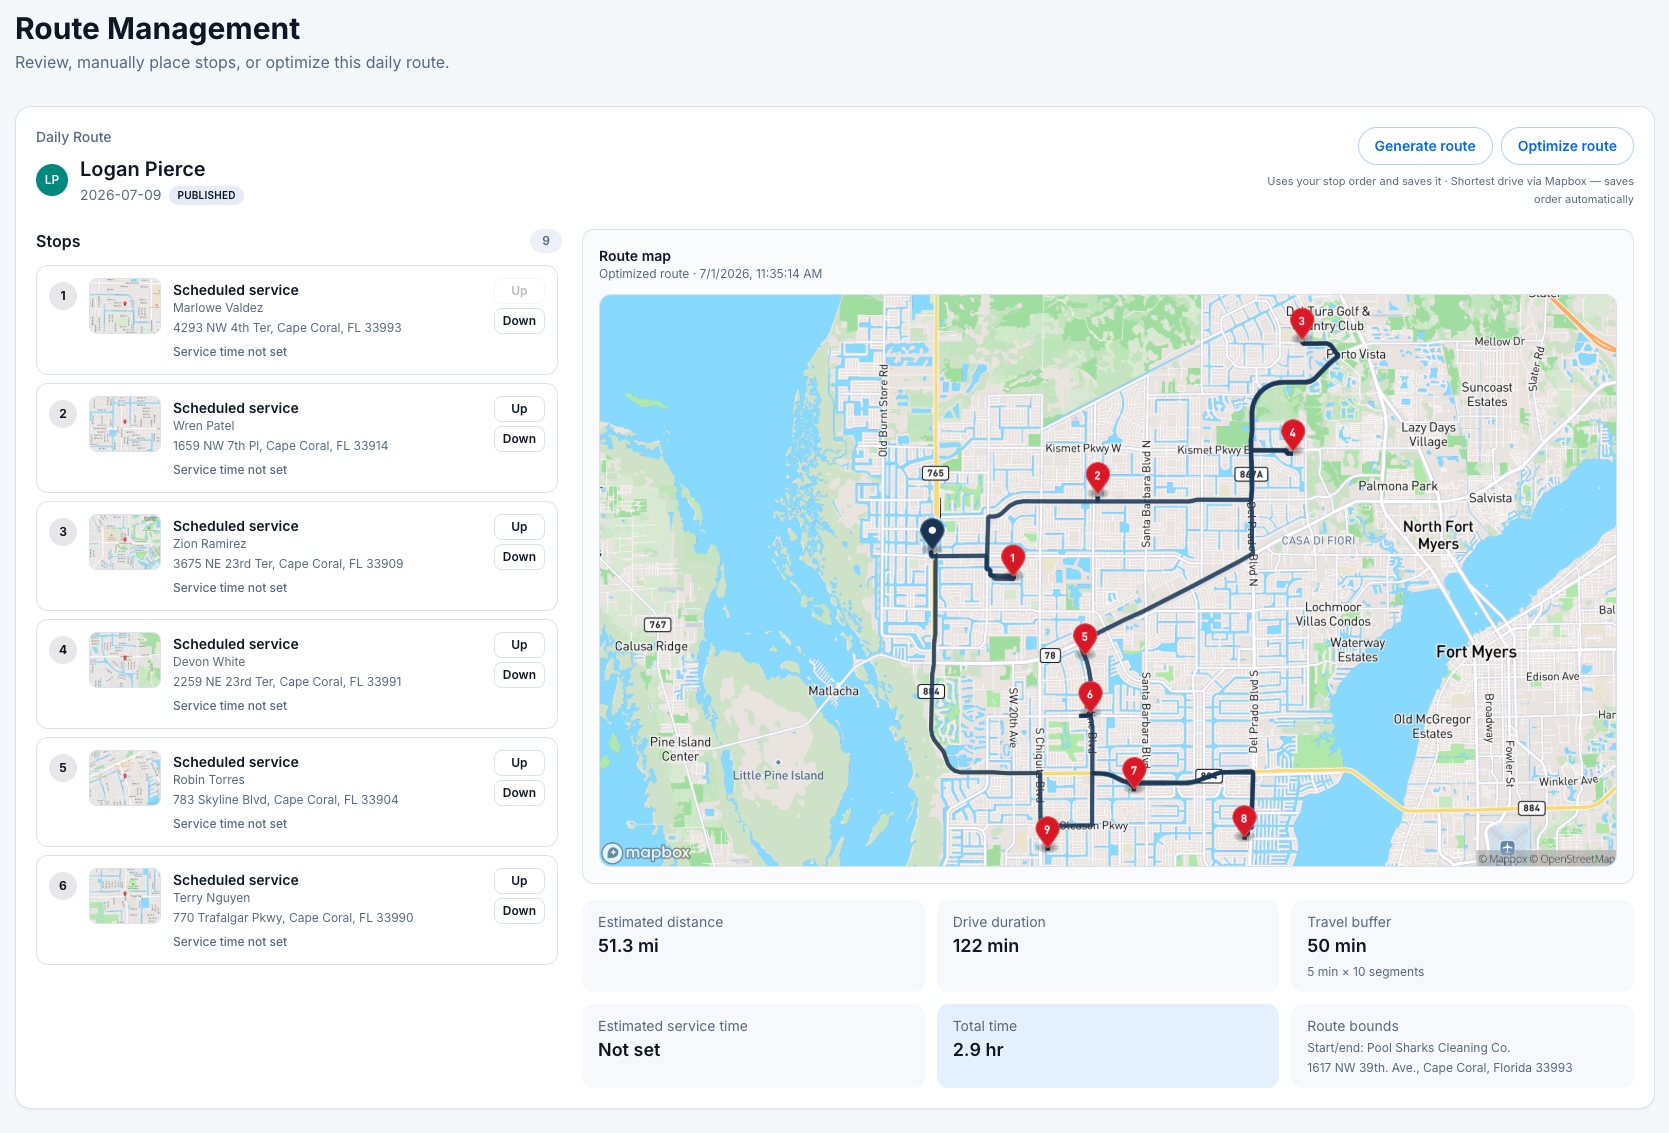Click Estimated distance value 51.3 mi
The width and height of the screenshot is (1669, 1133).
[x=628, y=946]
